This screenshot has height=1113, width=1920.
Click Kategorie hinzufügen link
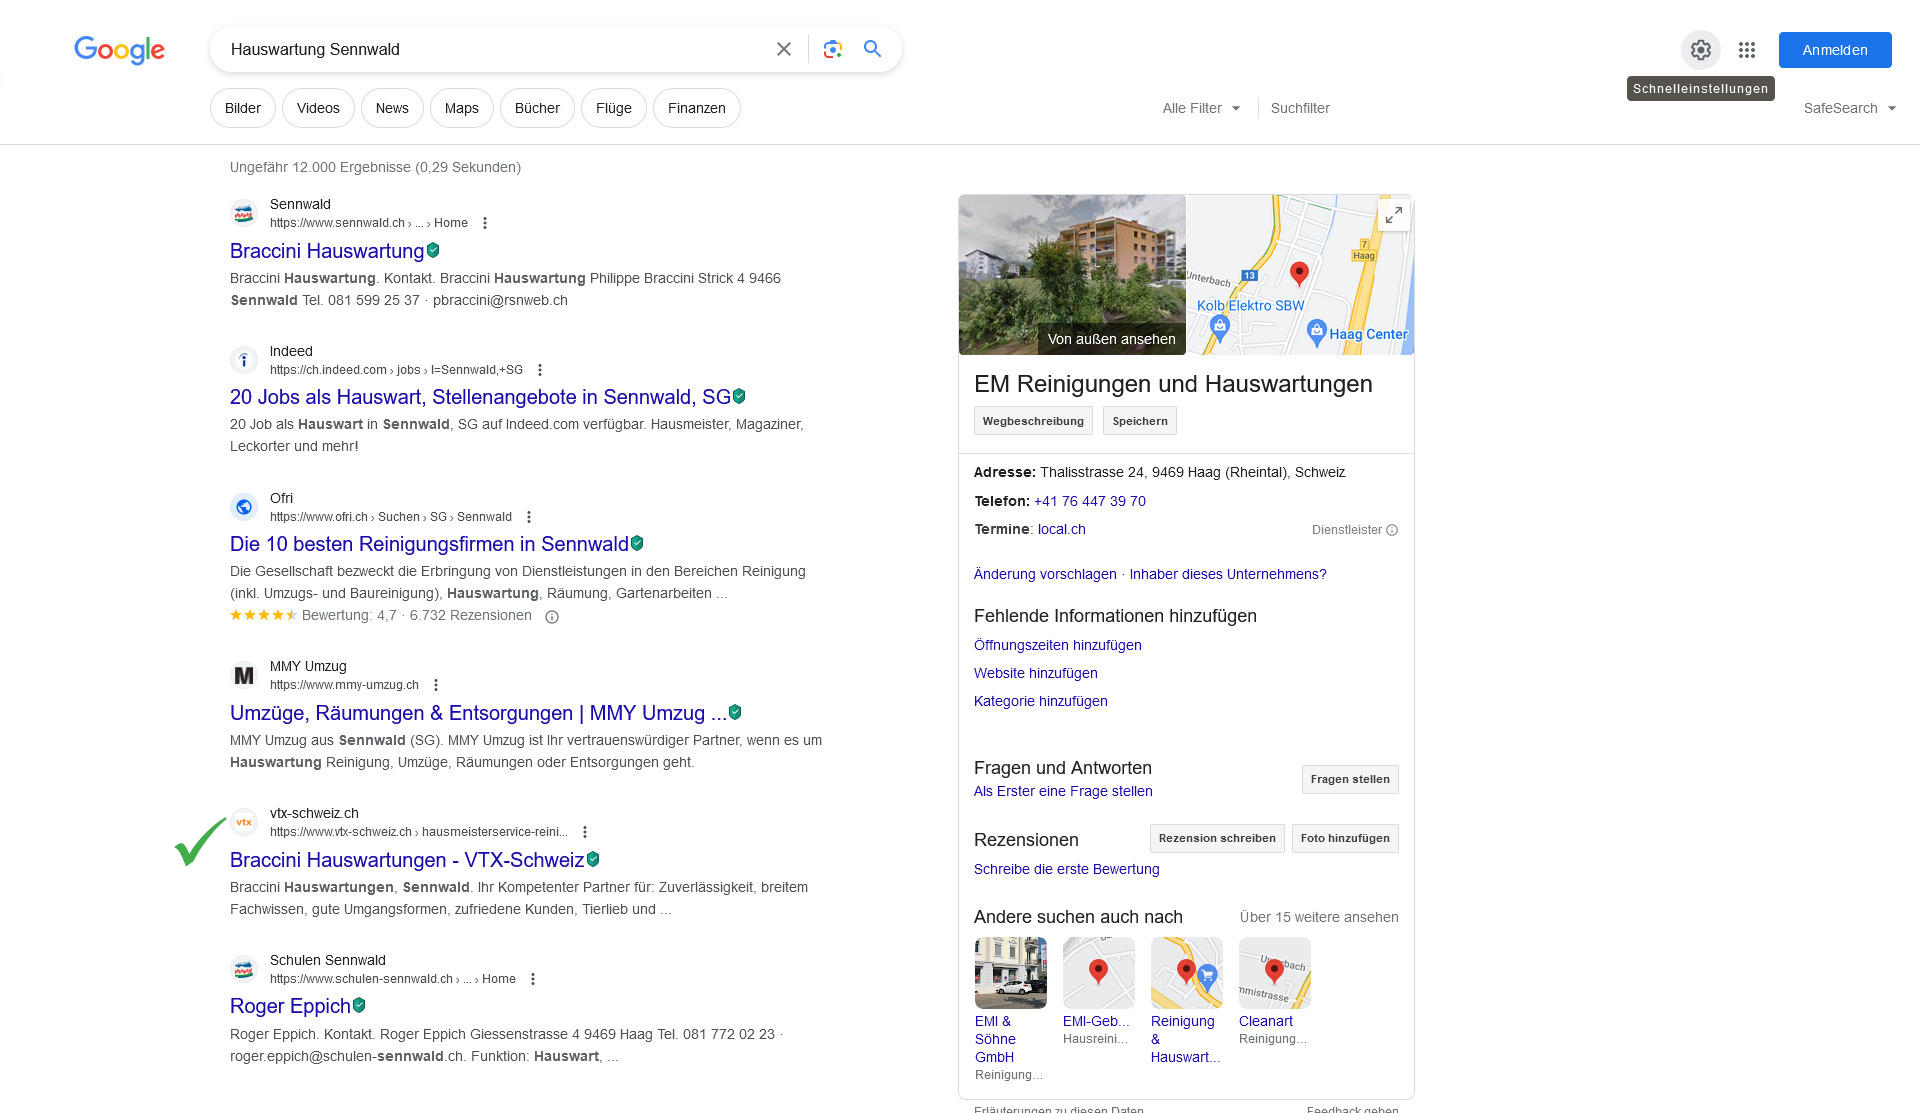[x=1041, y=701]
